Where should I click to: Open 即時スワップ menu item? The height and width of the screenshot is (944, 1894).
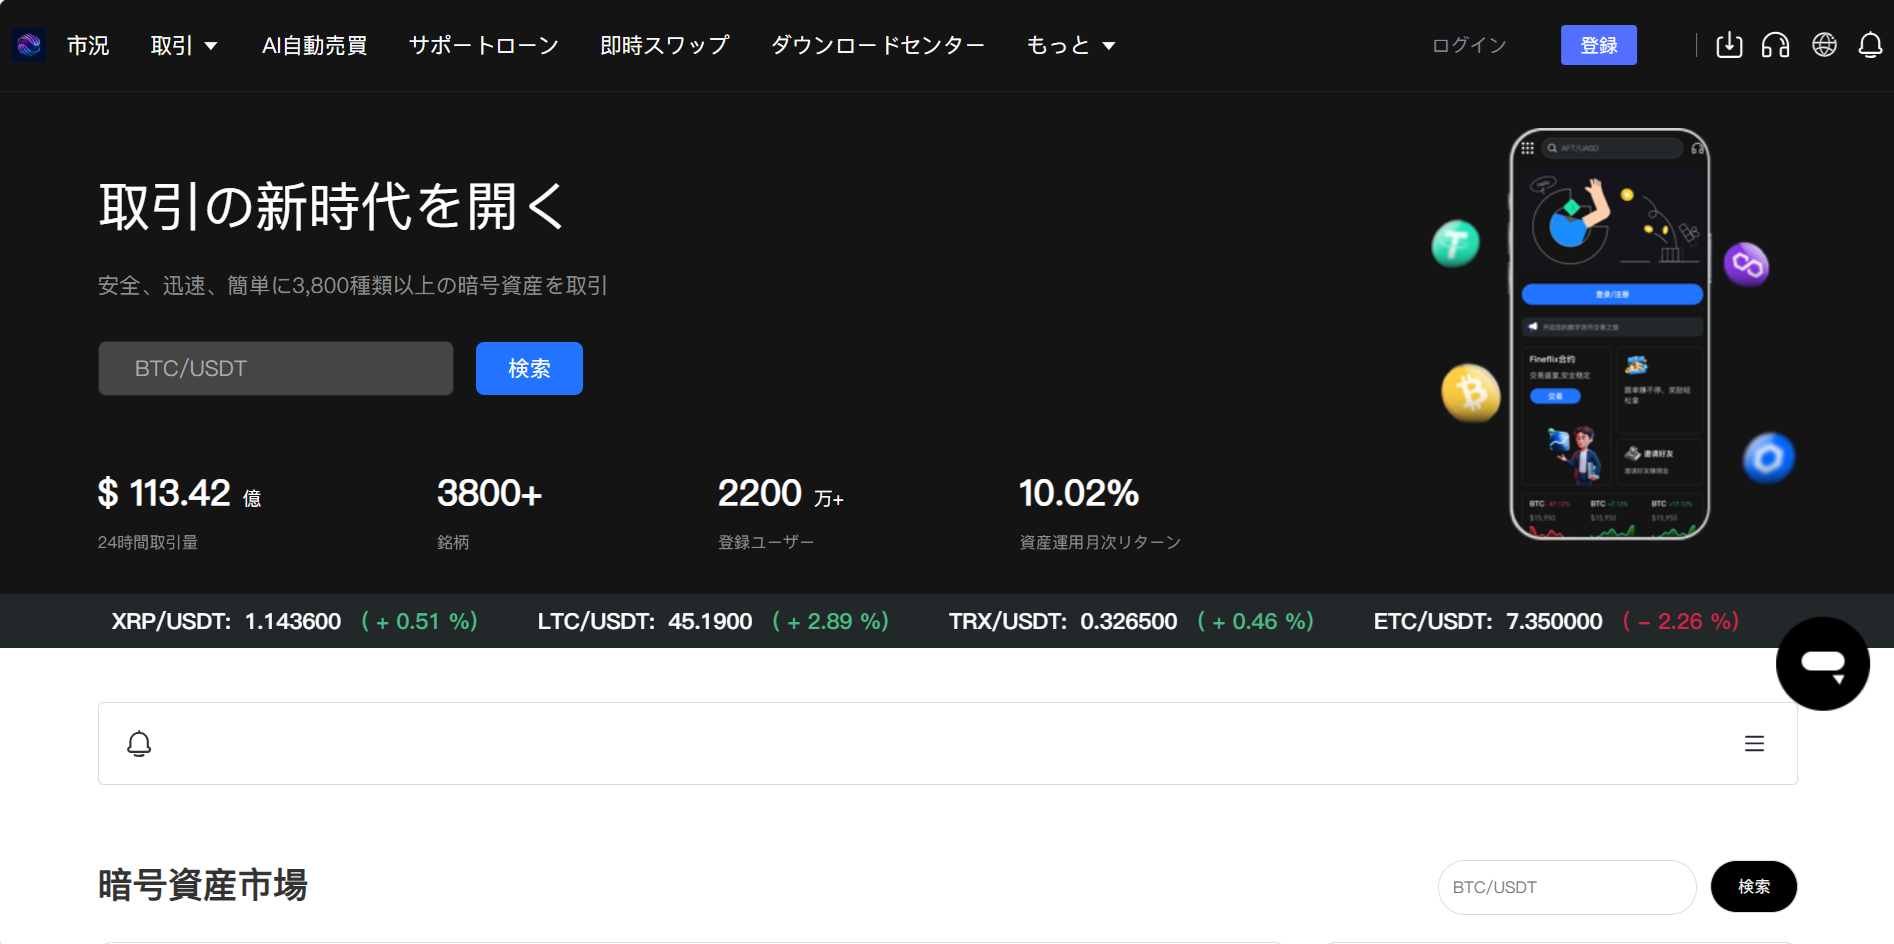[x=665, y=45]
